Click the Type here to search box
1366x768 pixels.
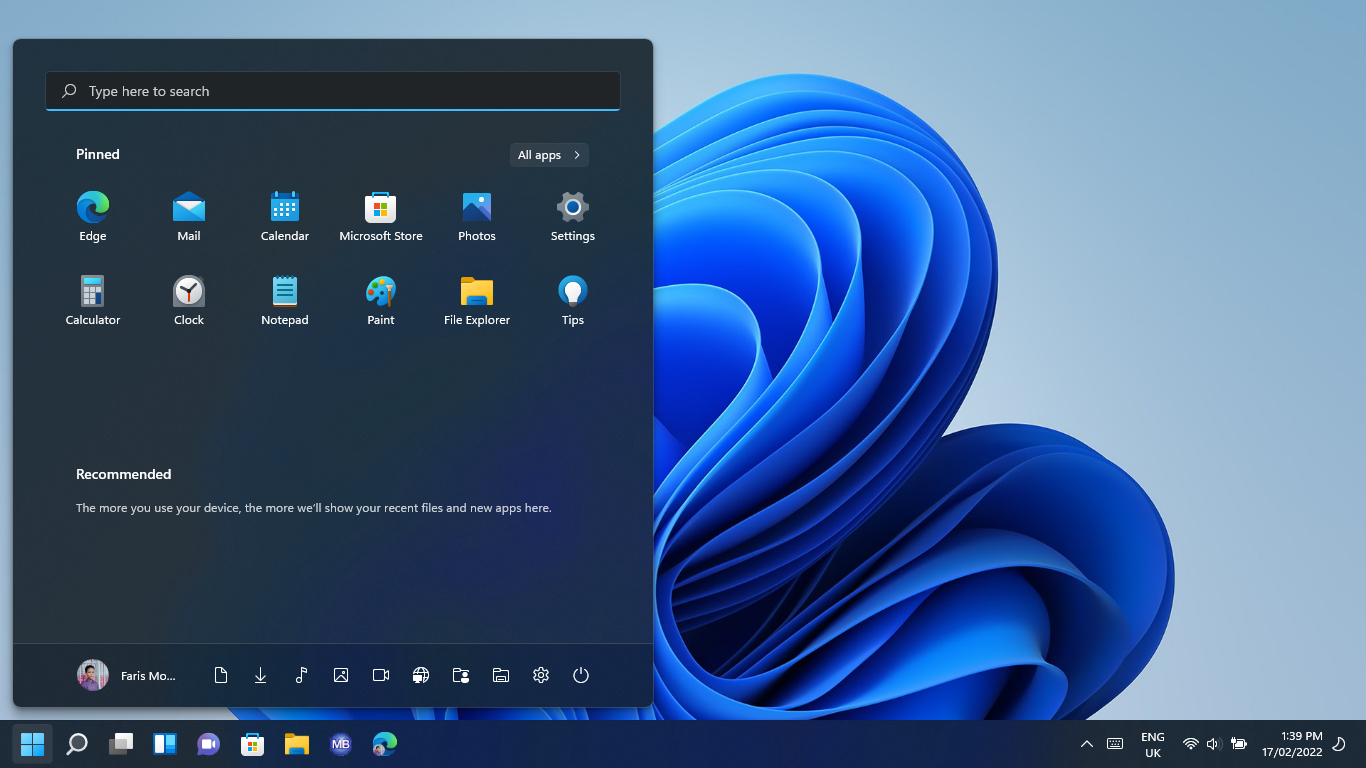333,91
